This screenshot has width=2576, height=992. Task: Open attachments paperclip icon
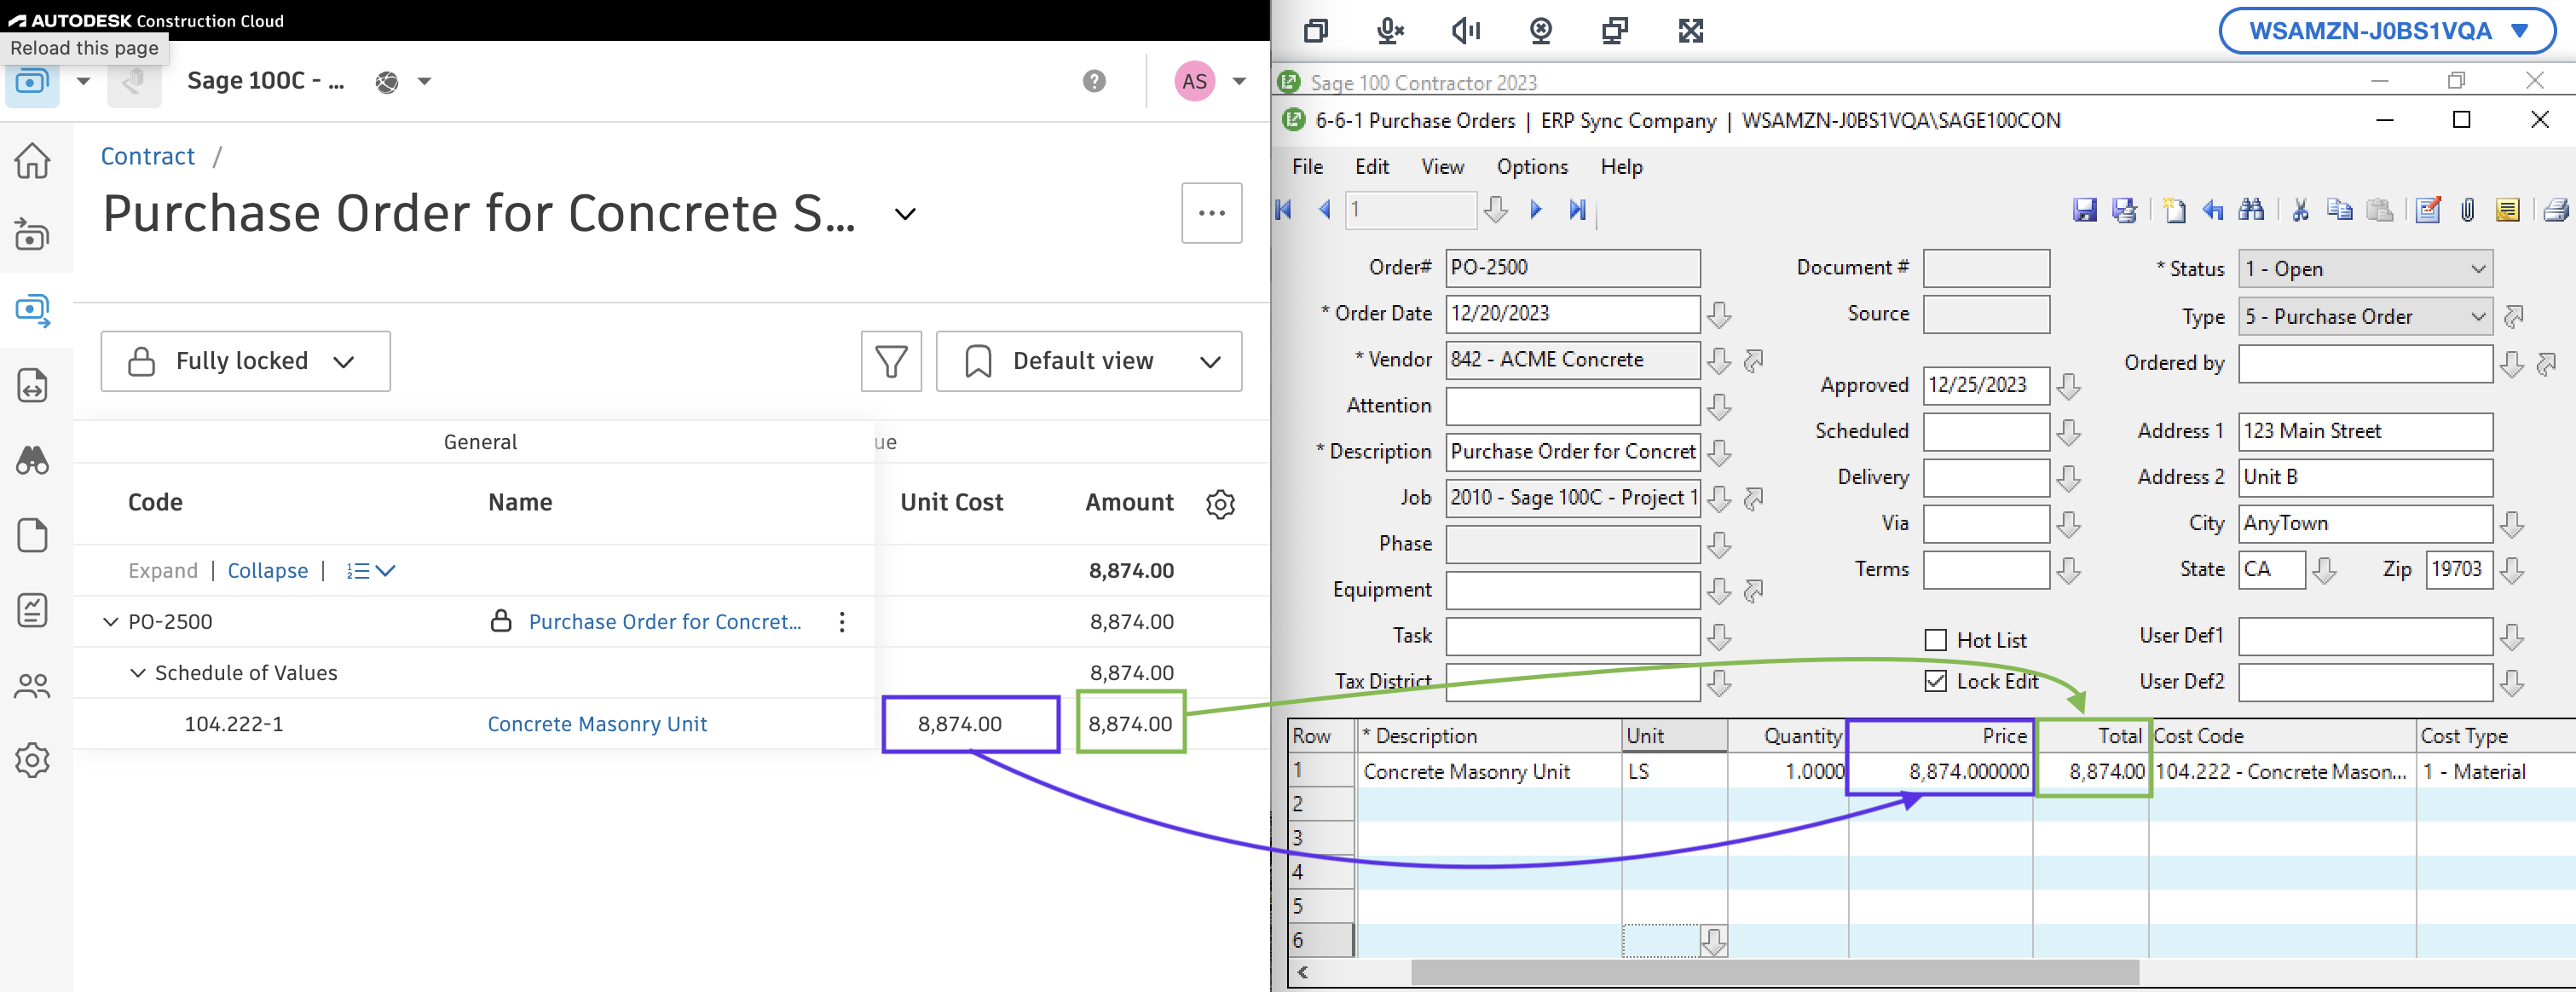pyautogui.click(x=2467, y=210)
